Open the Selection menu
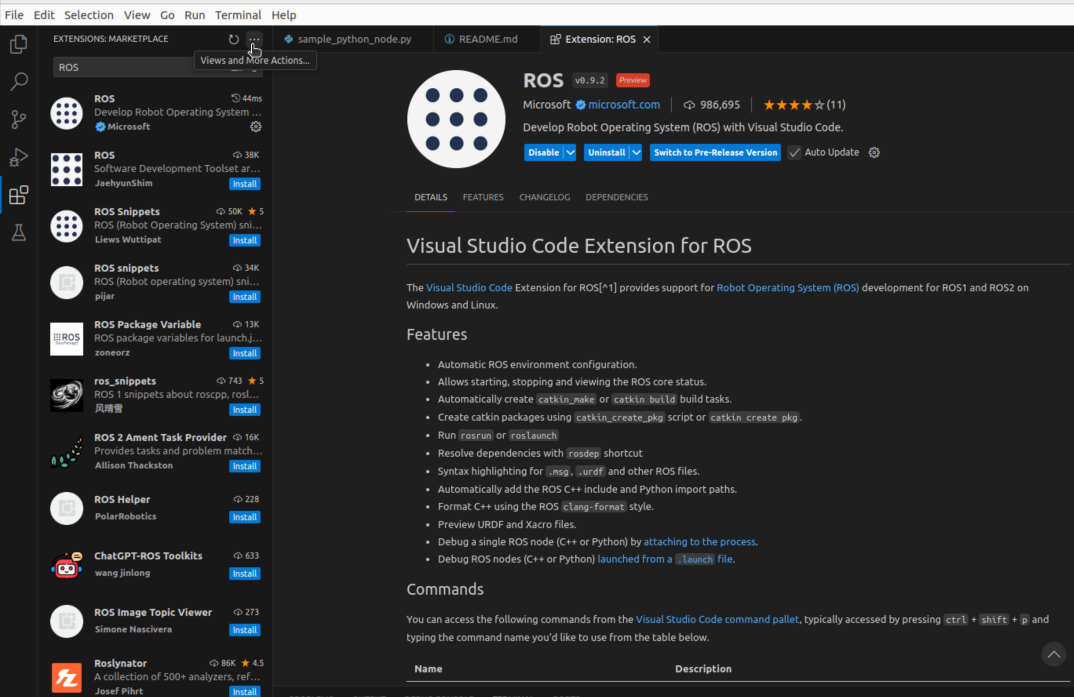Viewport: 1074px width, 697px height. (x=88, y=14)
